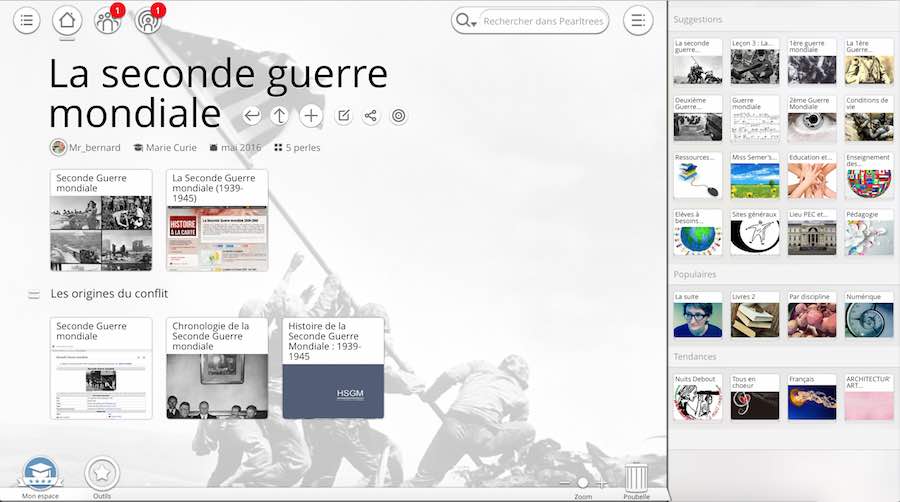
Task: Click the zoom slider handle
Action: point(583,483)
